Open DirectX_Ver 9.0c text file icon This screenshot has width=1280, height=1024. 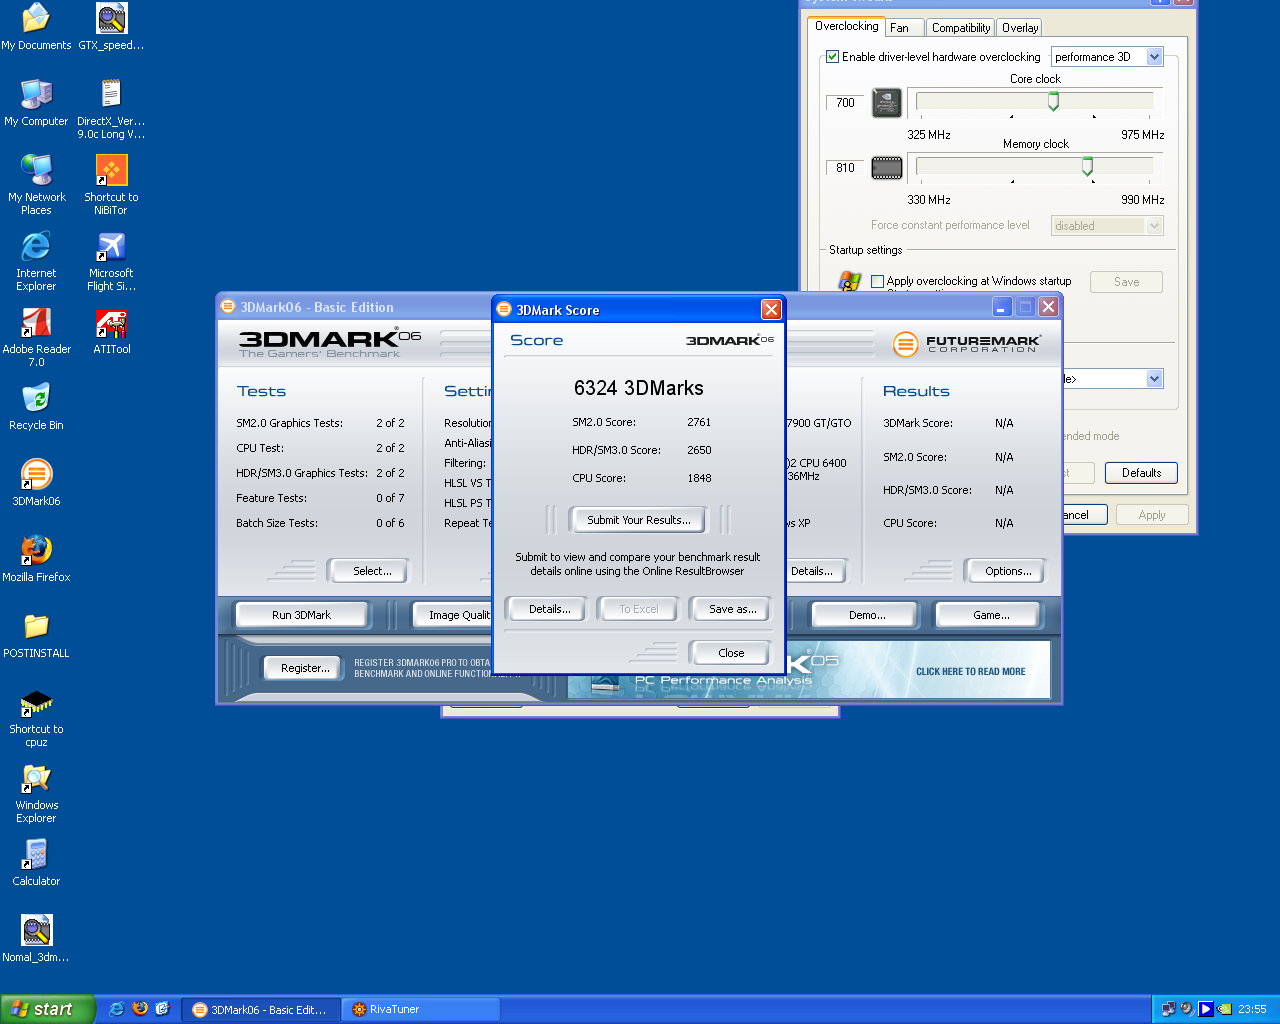111,109
